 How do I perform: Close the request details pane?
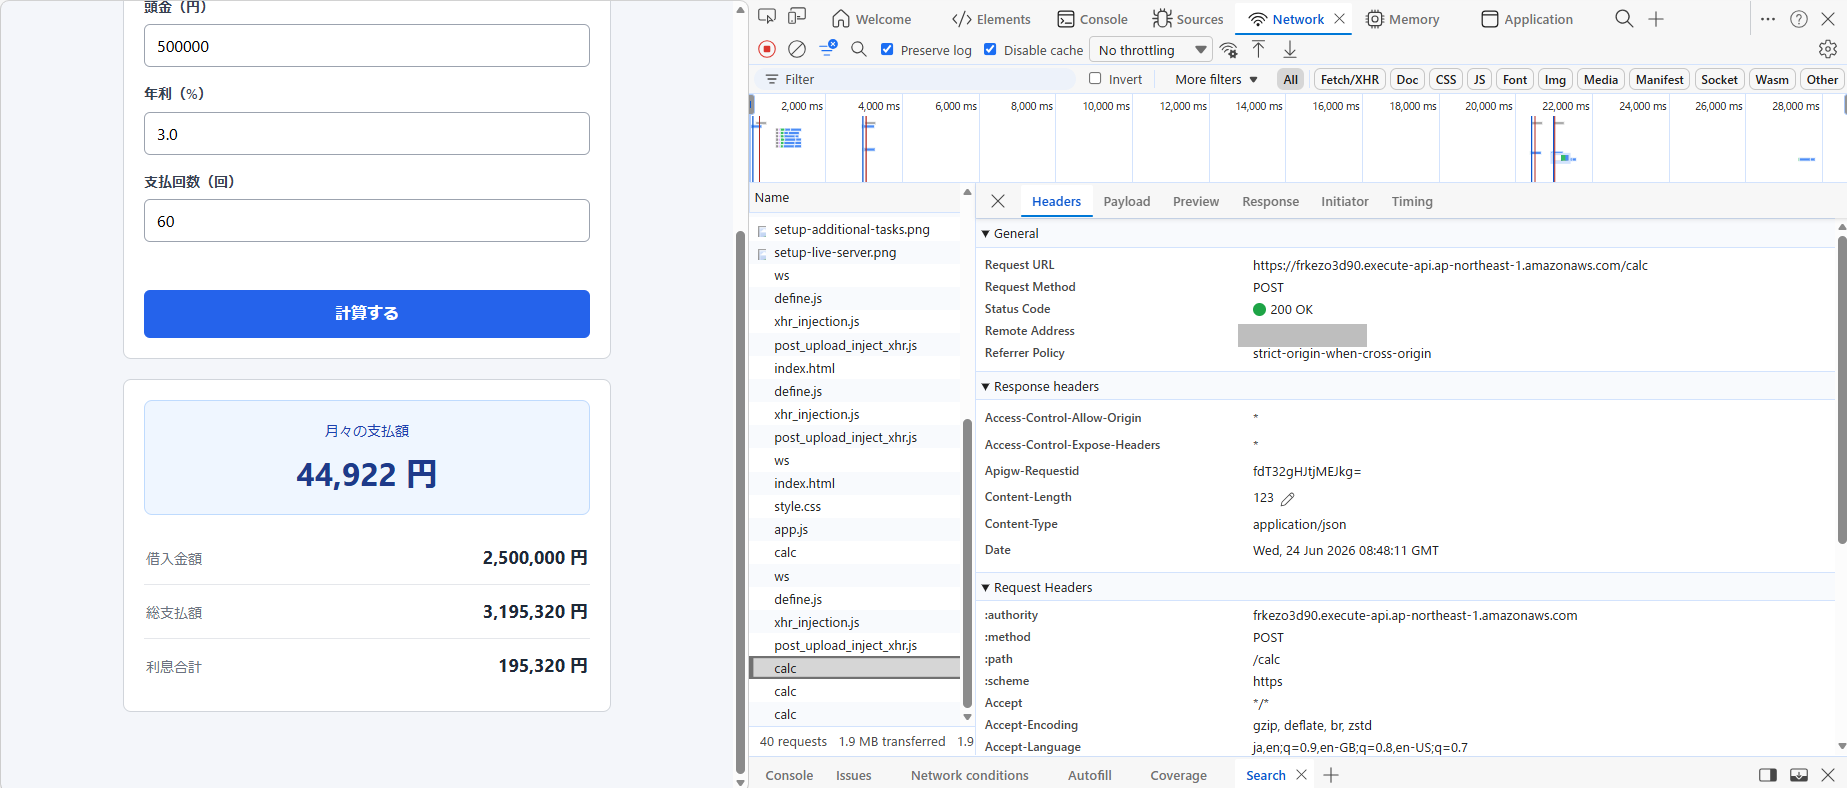pos(998,201)
